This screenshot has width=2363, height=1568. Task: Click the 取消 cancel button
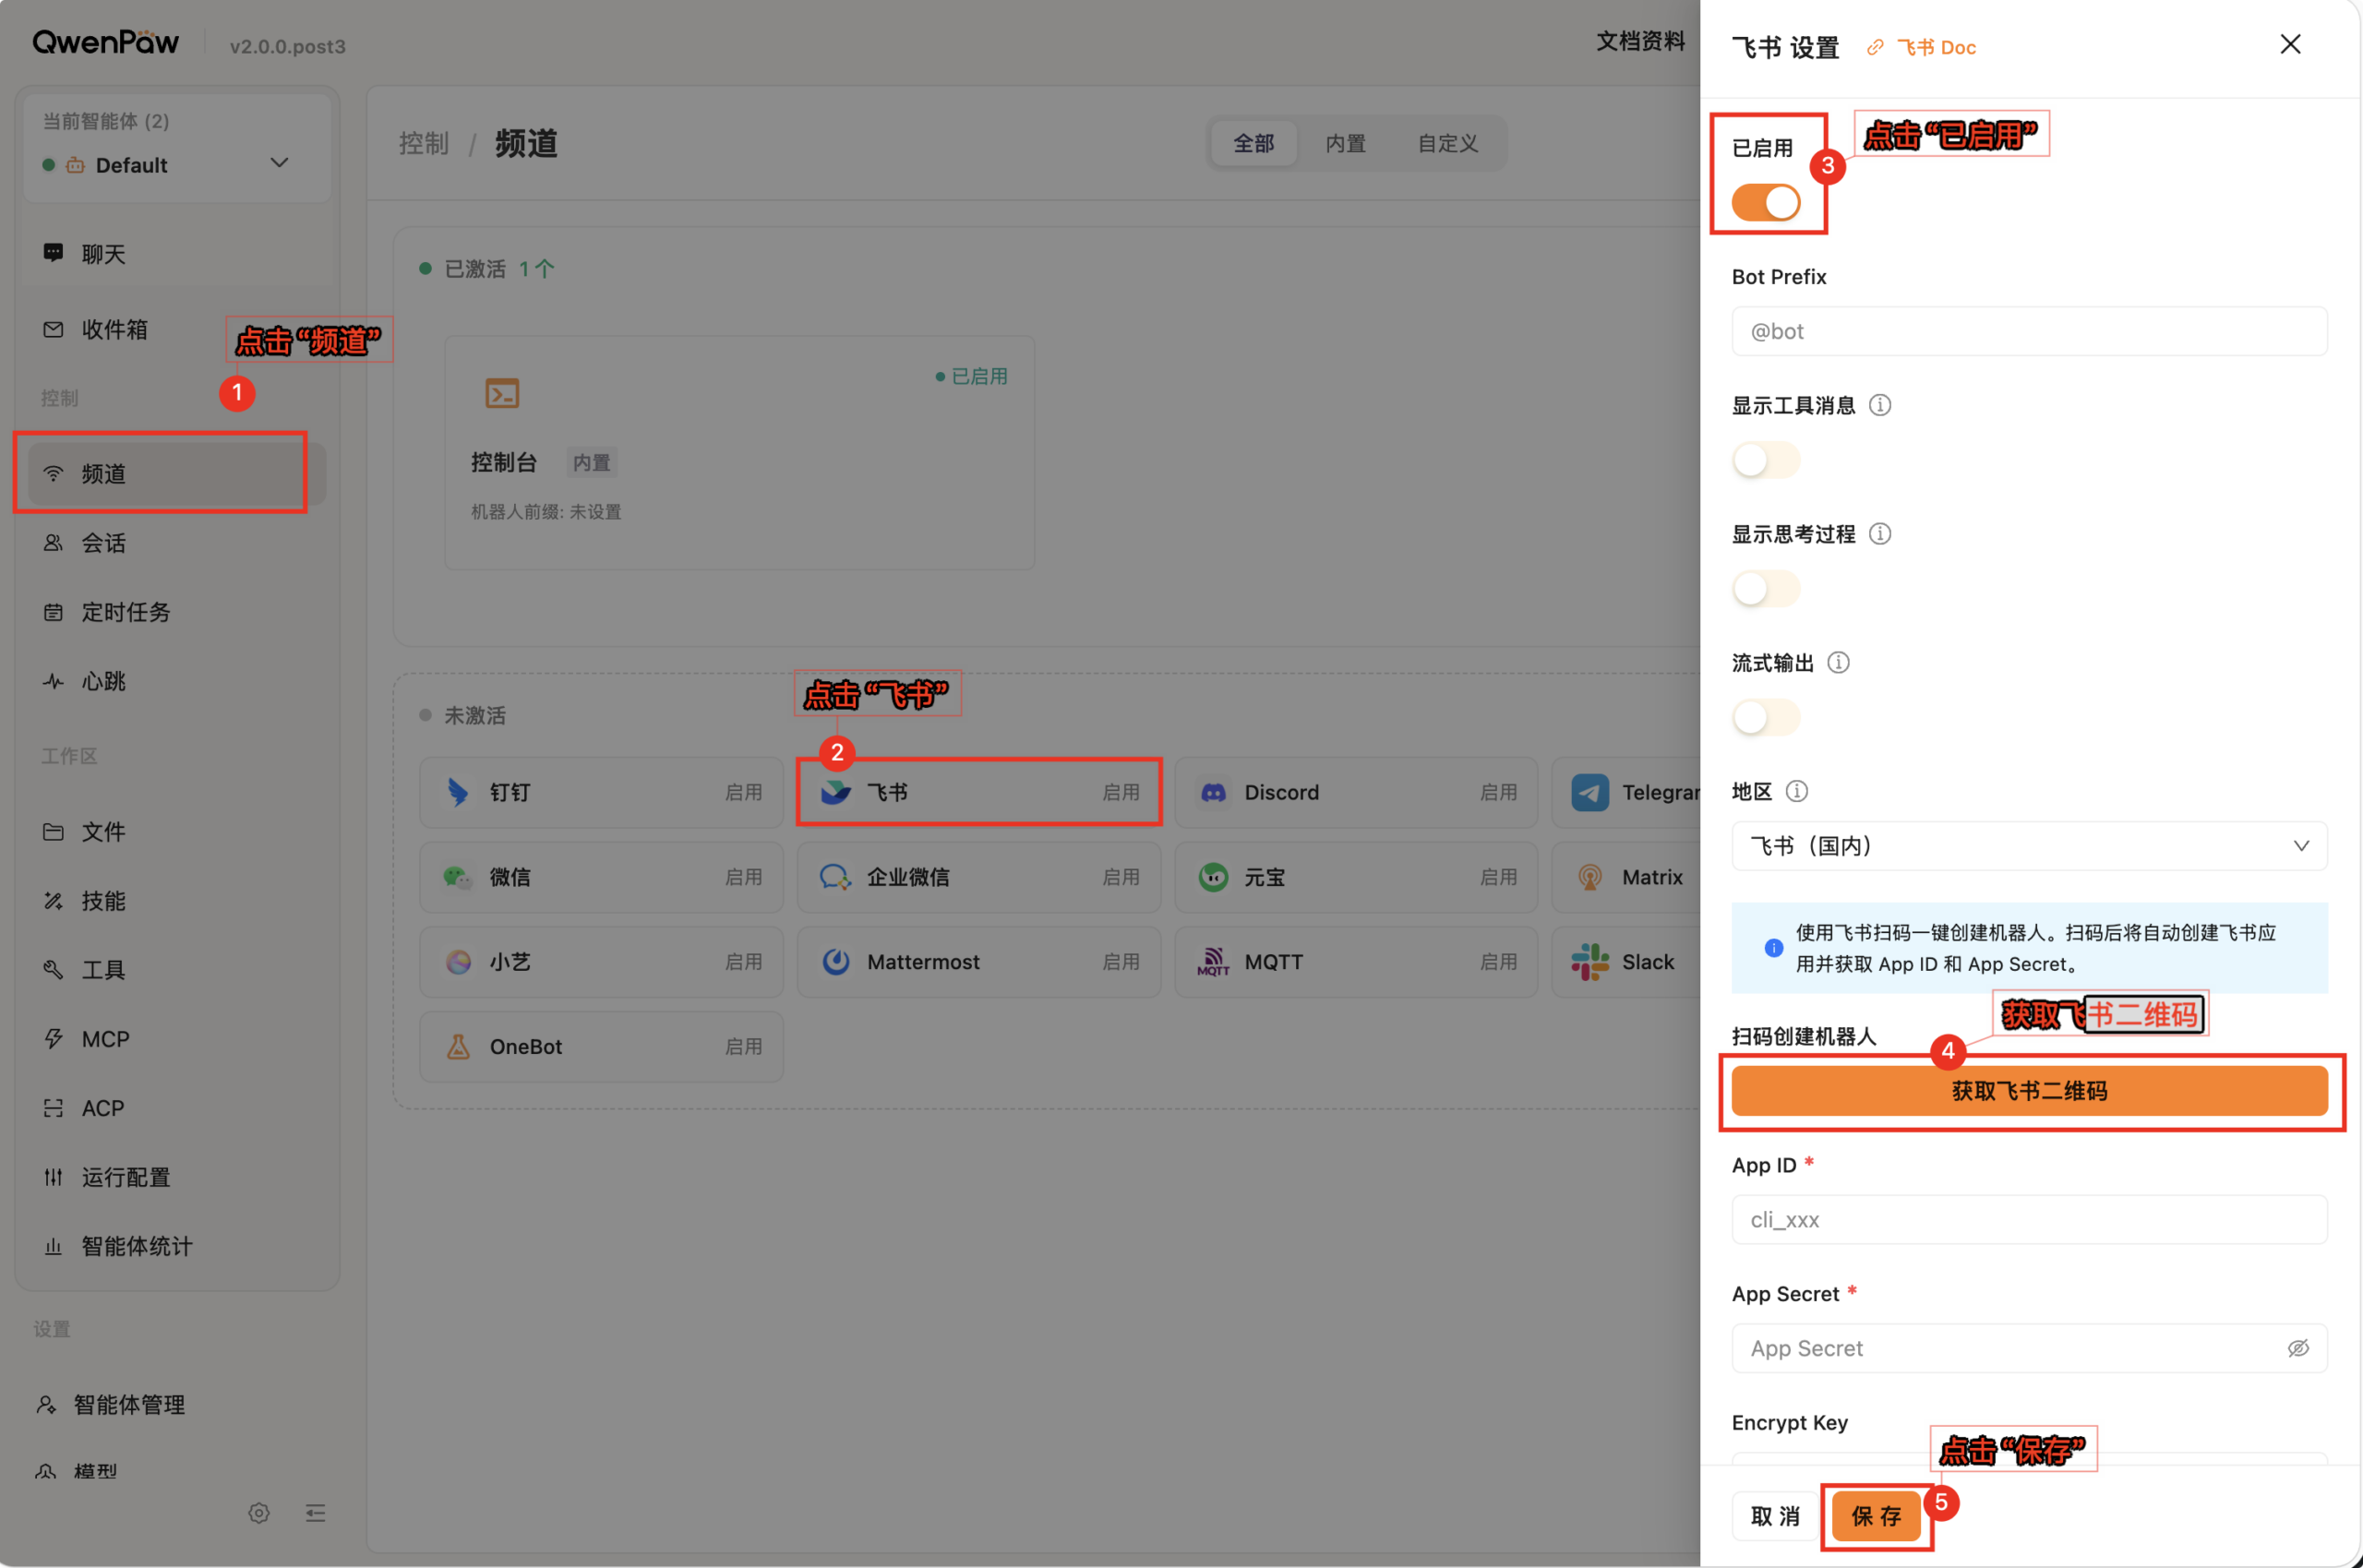1775,1516
